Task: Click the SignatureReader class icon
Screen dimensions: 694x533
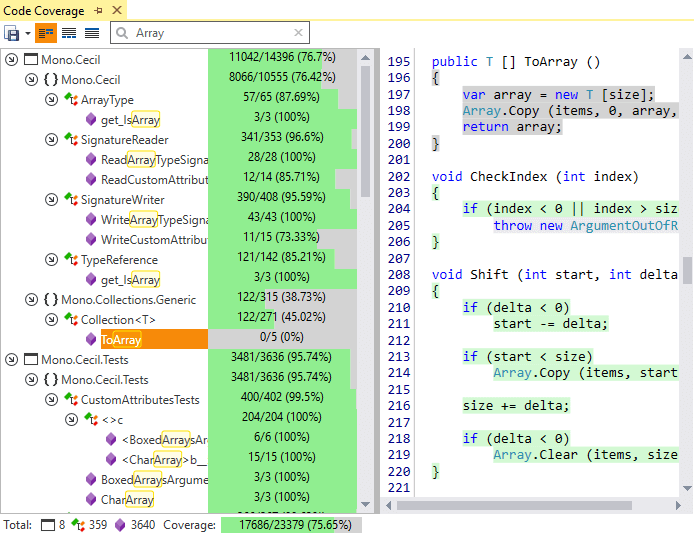Action: click(71, 140)
